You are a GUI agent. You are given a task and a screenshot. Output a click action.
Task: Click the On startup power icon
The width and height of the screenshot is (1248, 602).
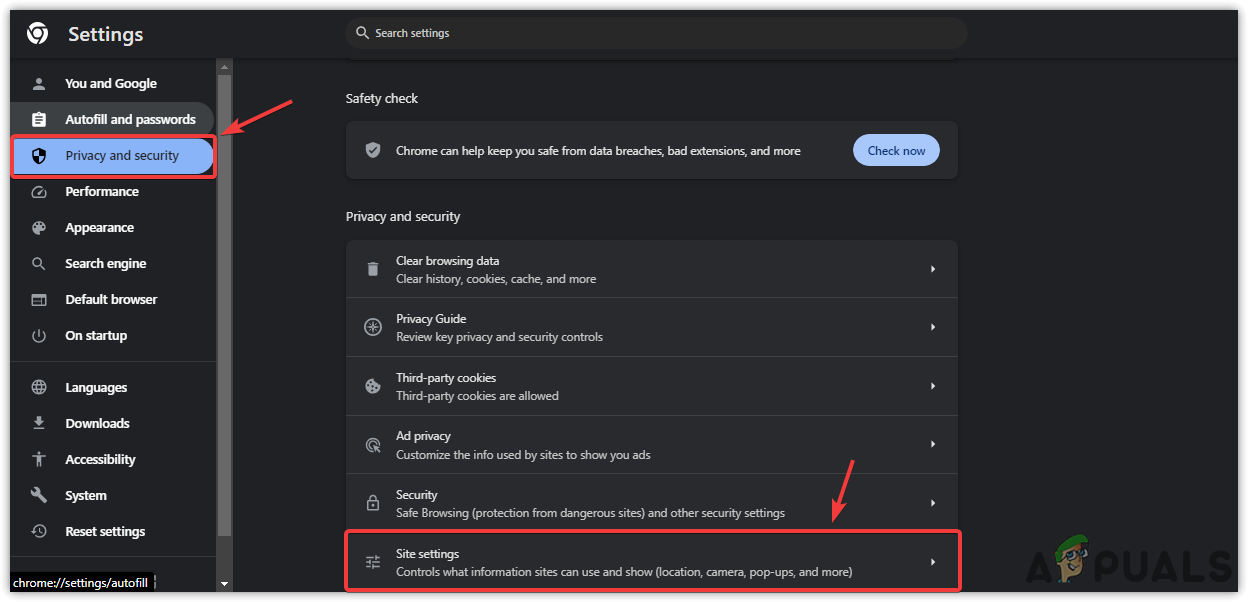(39, 336)
